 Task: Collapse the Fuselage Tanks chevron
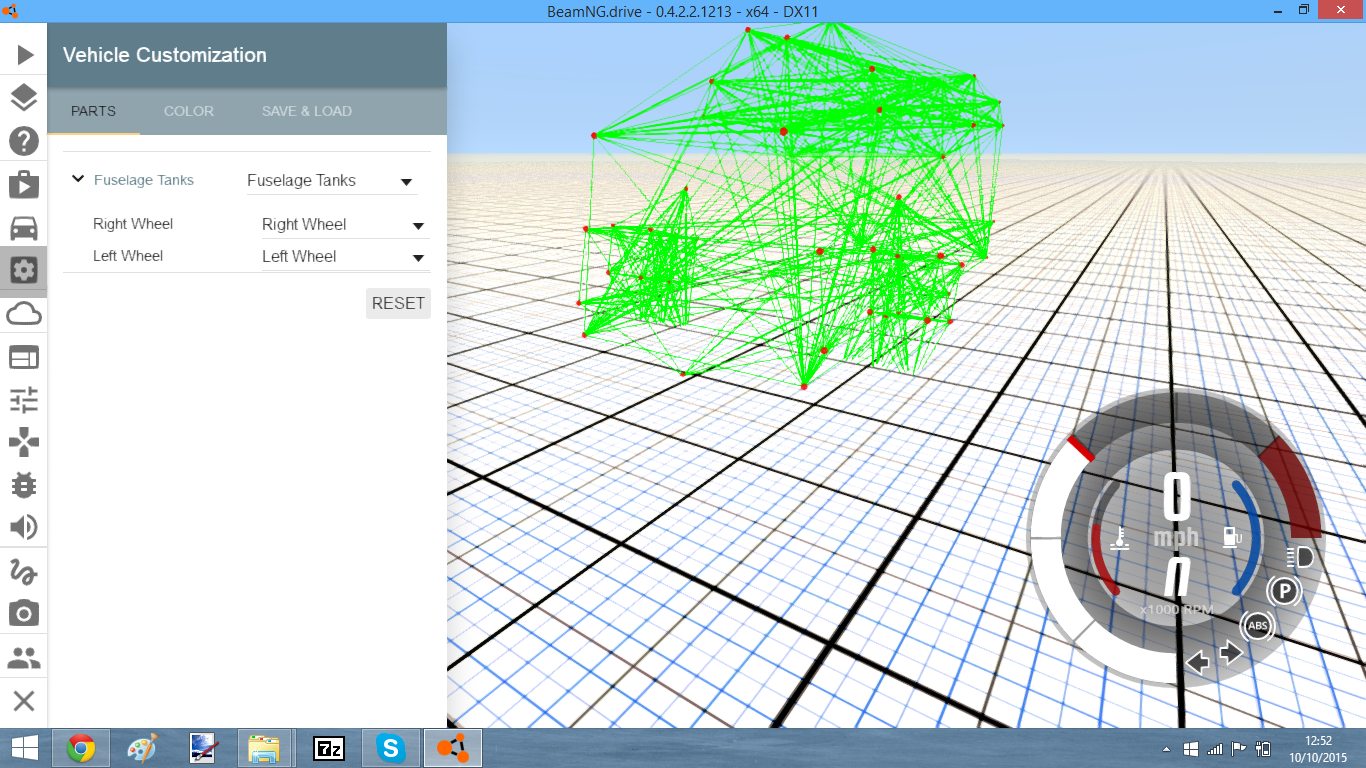click(x=78, y=180)
